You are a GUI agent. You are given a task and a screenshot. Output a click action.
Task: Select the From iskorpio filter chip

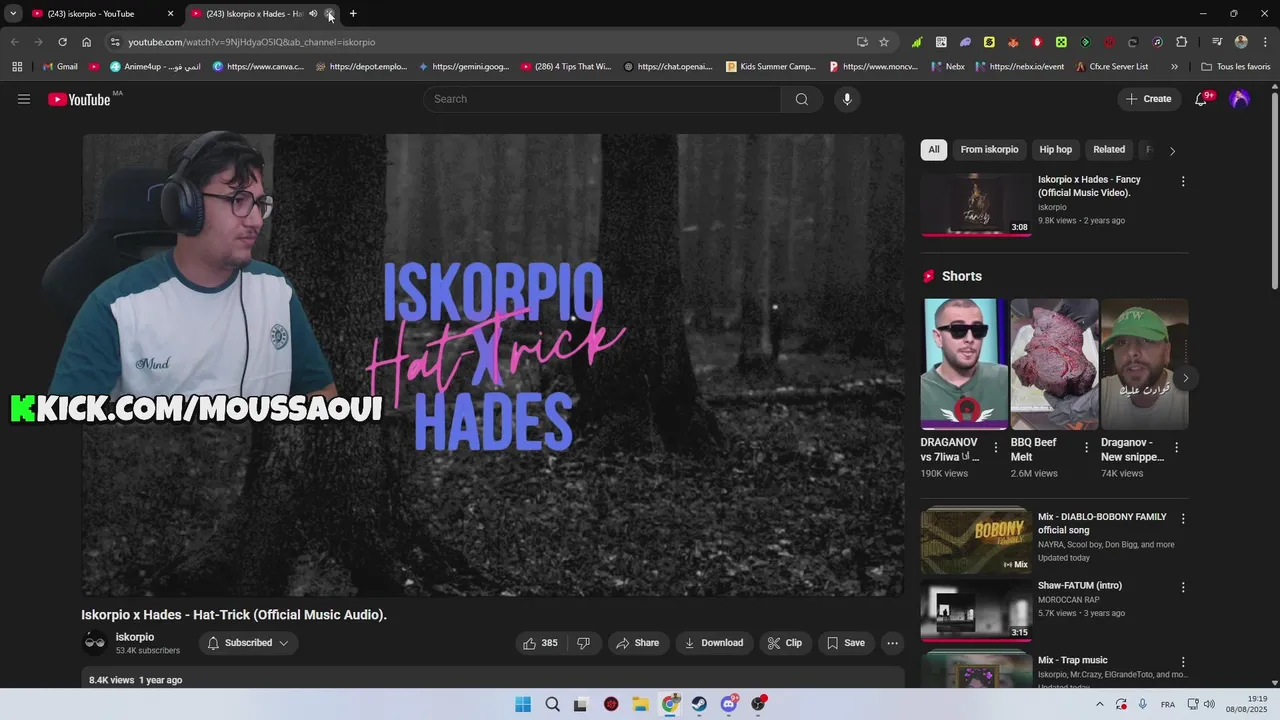coord(989,150)
